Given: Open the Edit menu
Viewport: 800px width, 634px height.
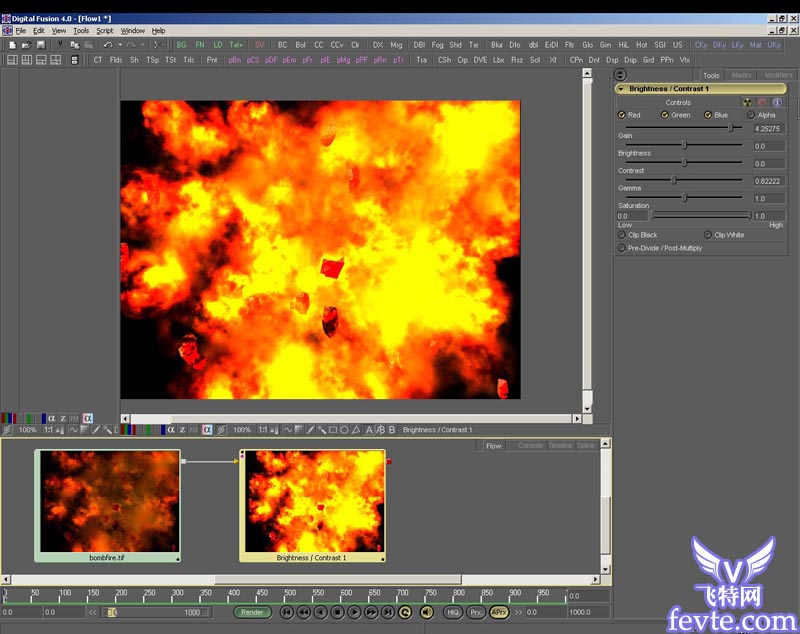Looking at the screenshot, I should (x=39, y=31).
